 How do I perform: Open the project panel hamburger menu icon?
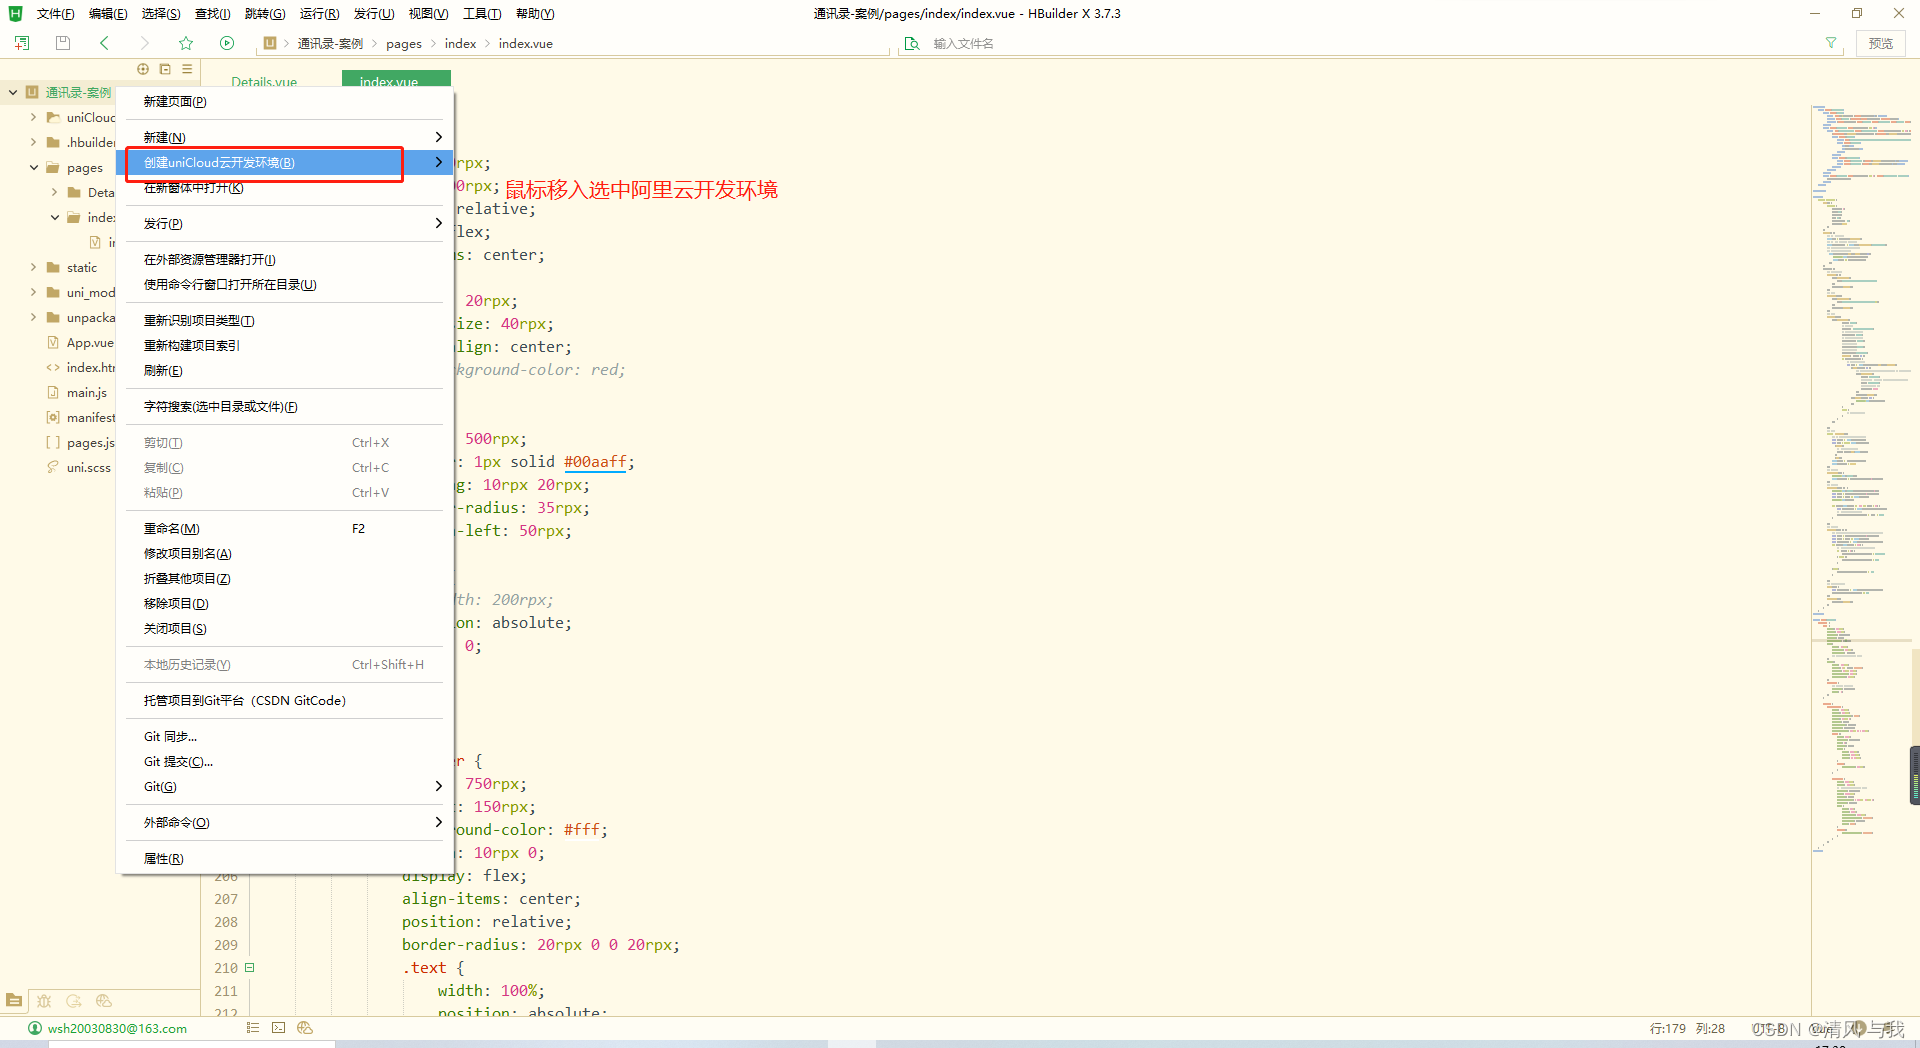[187, 69]
